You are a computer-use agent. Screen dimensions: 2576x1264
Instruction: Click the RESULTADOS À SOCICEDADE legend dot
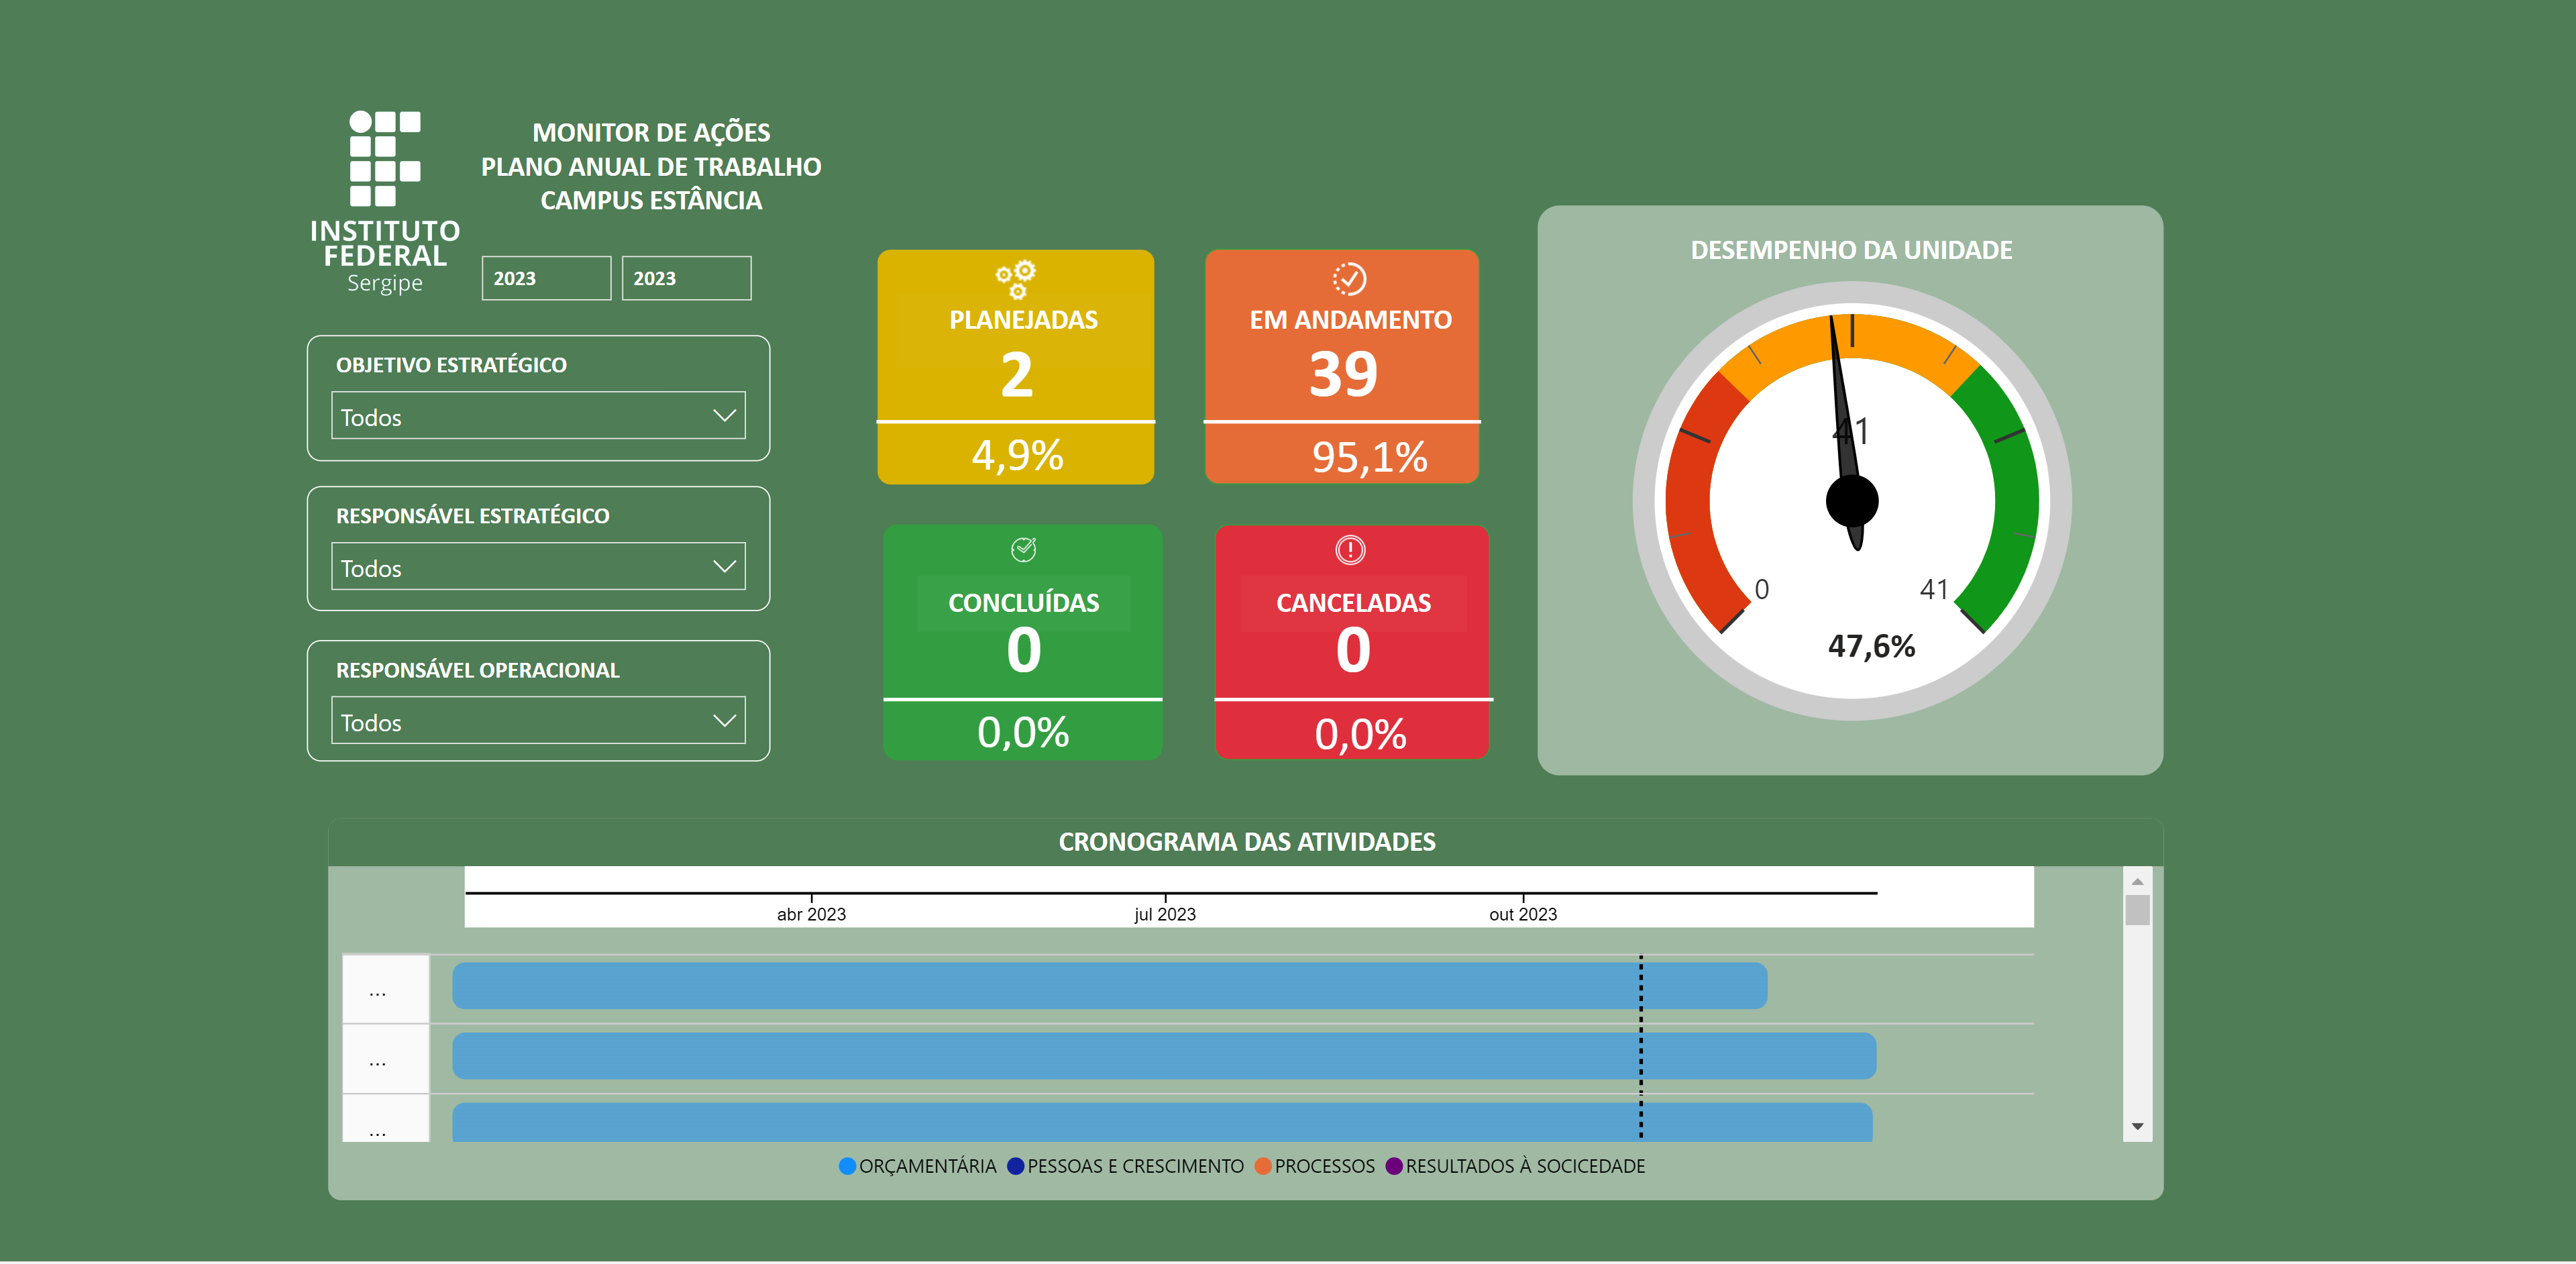1393,1166
